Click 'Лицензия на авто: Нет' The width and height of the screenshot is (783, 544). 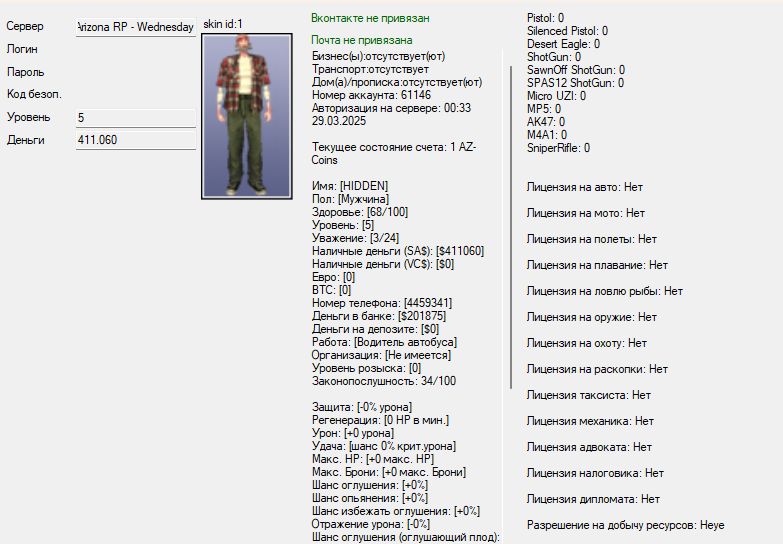pos(585,187)
